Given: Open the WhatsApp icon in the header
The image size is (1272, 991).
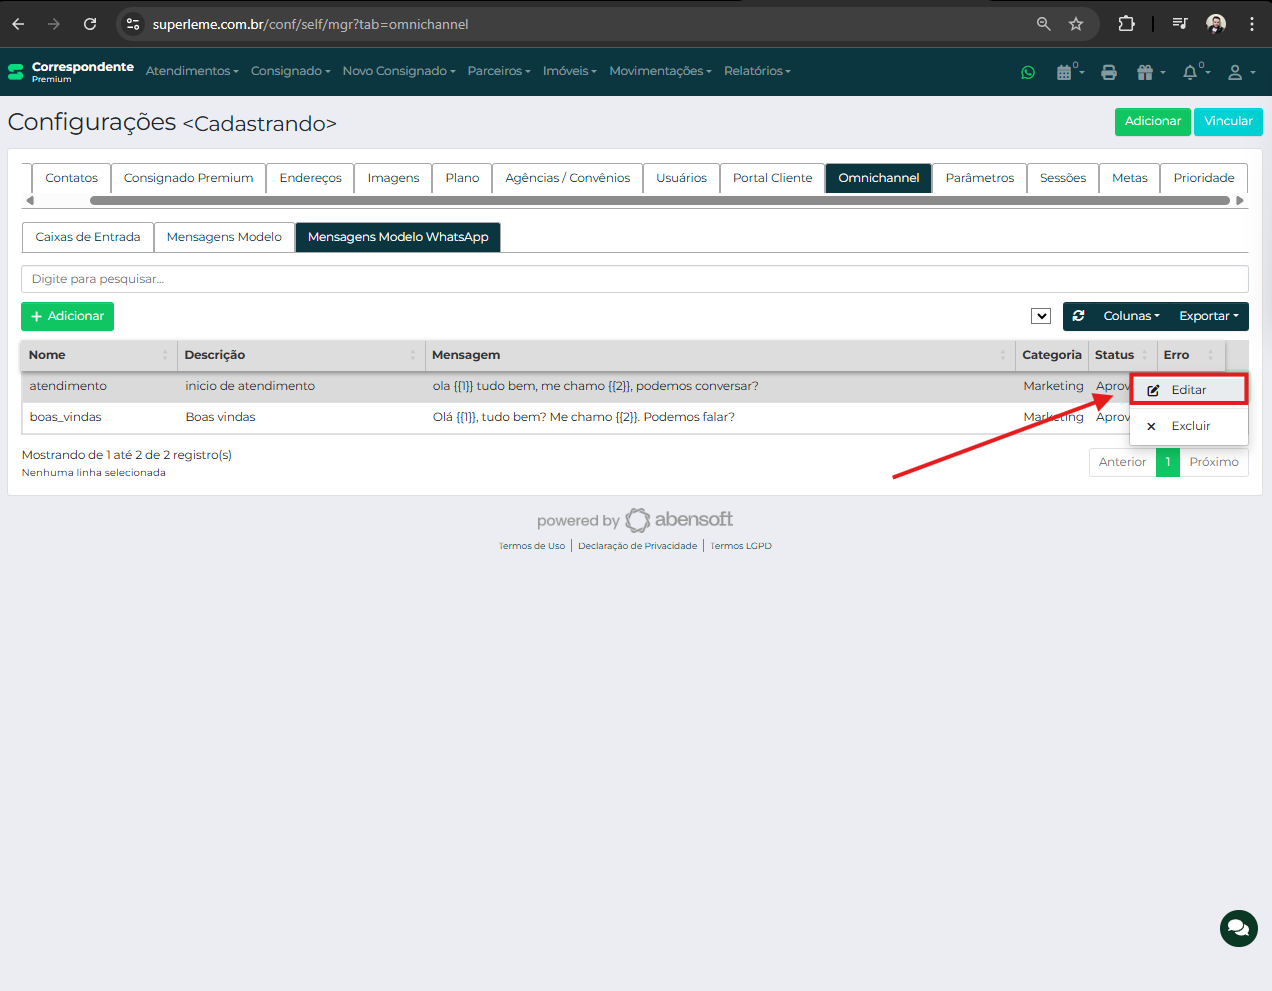Looking at the screenshot, I should [1027, 72].
